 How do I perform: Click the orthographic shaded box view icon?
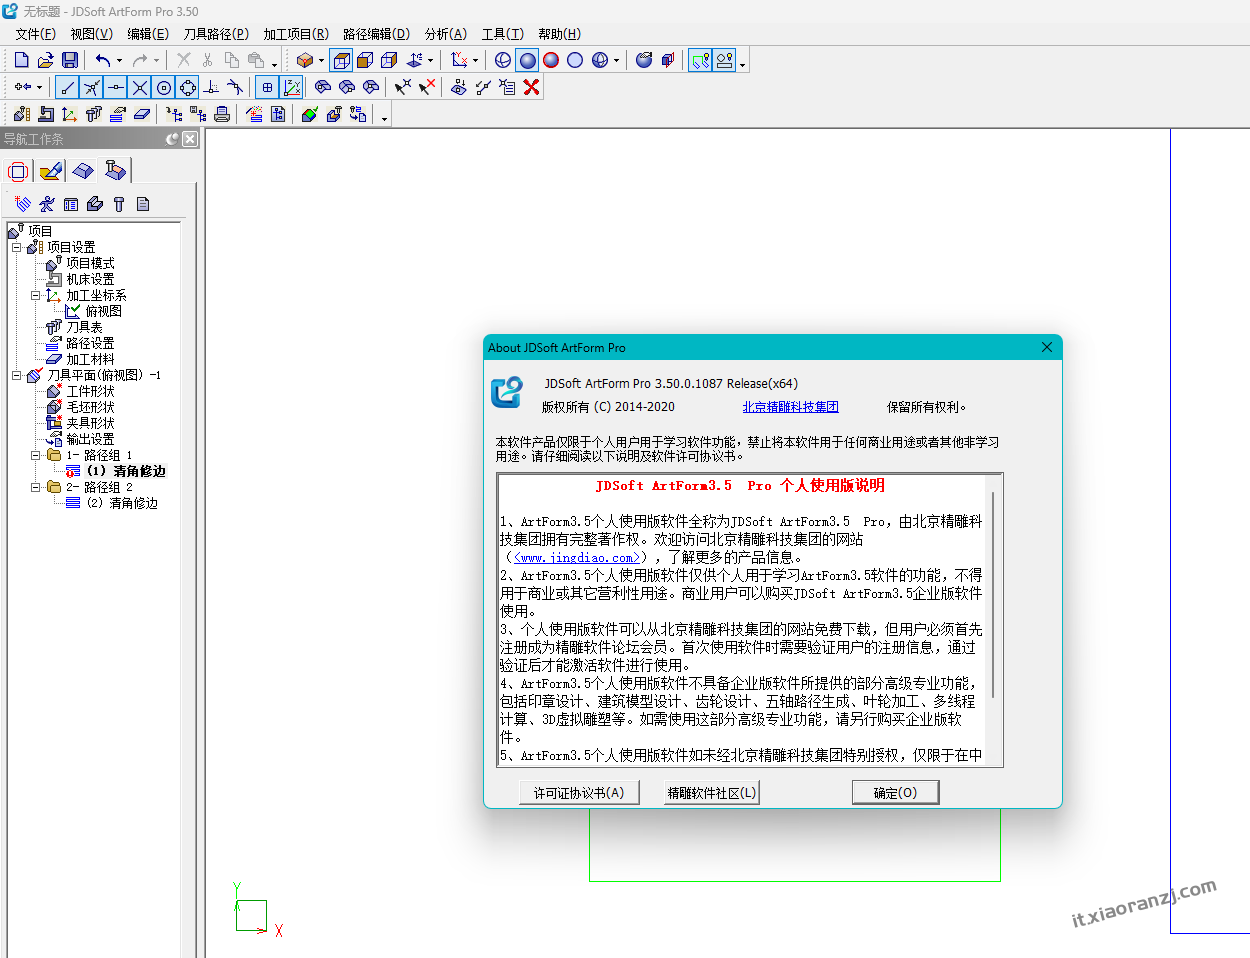pos(366,60)
